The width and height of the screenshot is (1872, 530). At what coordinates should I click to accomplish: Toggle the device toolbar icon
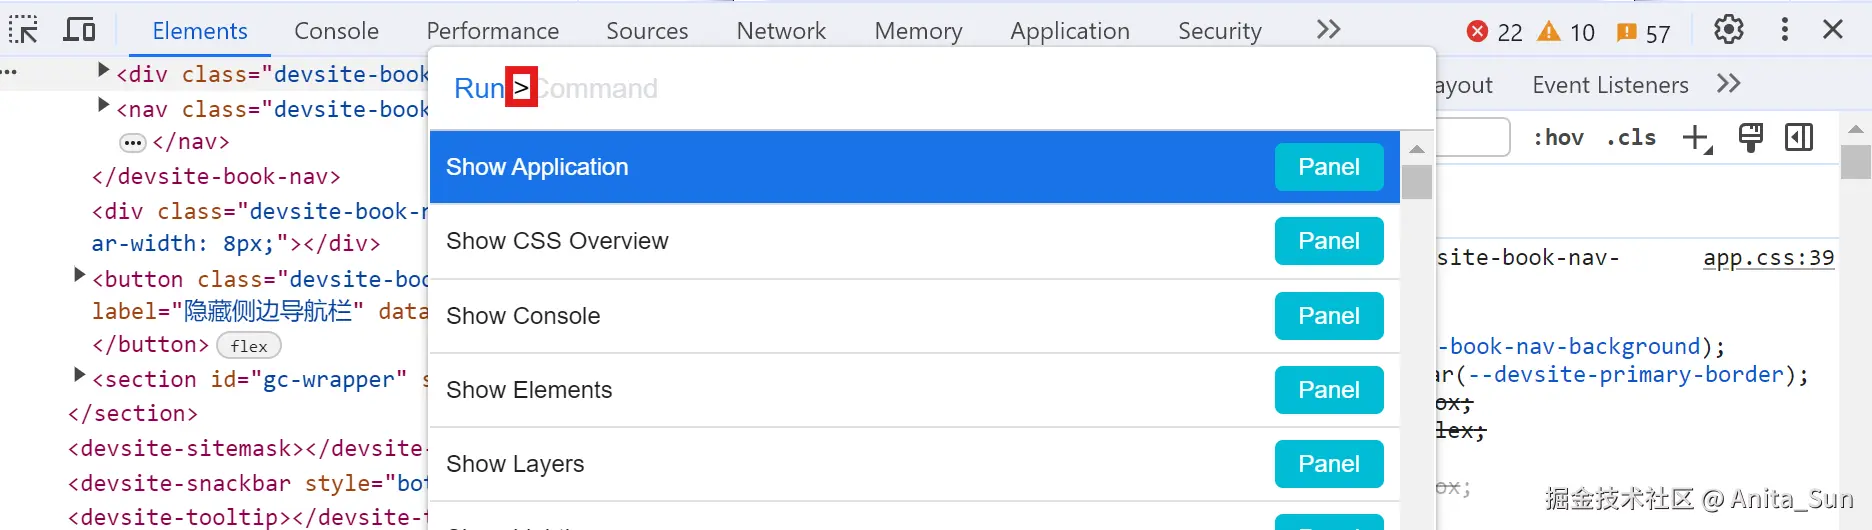(79, 30)
